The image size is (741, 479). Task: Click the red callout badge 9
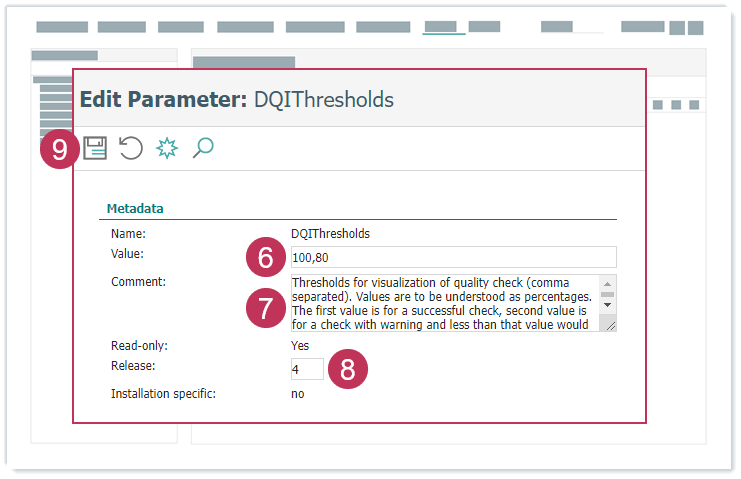(60, 150)
